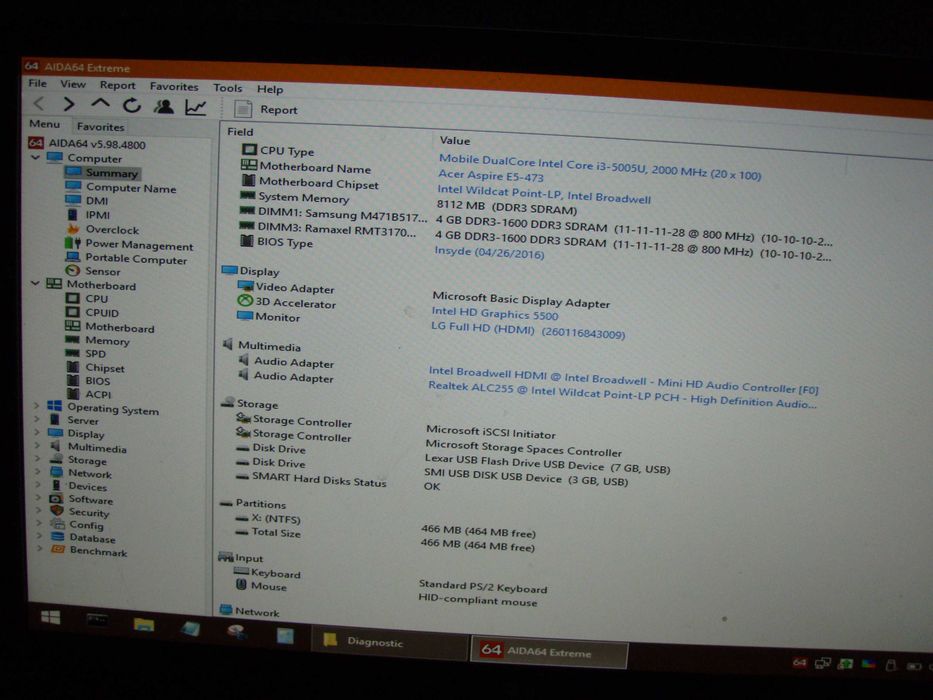
Task: Click the Sensor gauge icon
Action: pyautogui.click(x=73, y=271)
